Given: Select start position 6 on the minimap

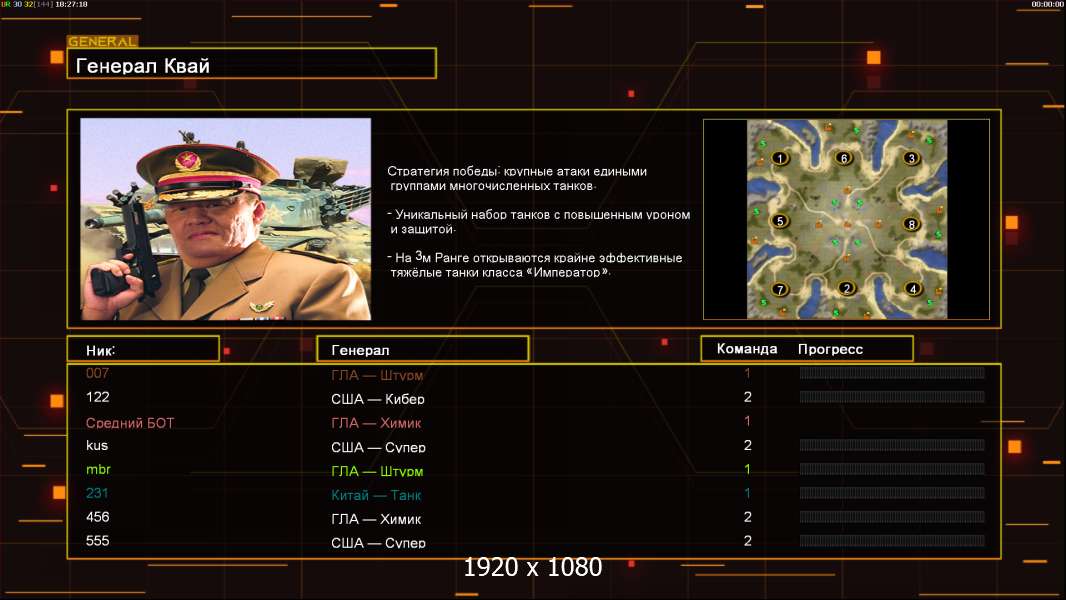Looking at the screenshot, I should click(x=844, y=158).
